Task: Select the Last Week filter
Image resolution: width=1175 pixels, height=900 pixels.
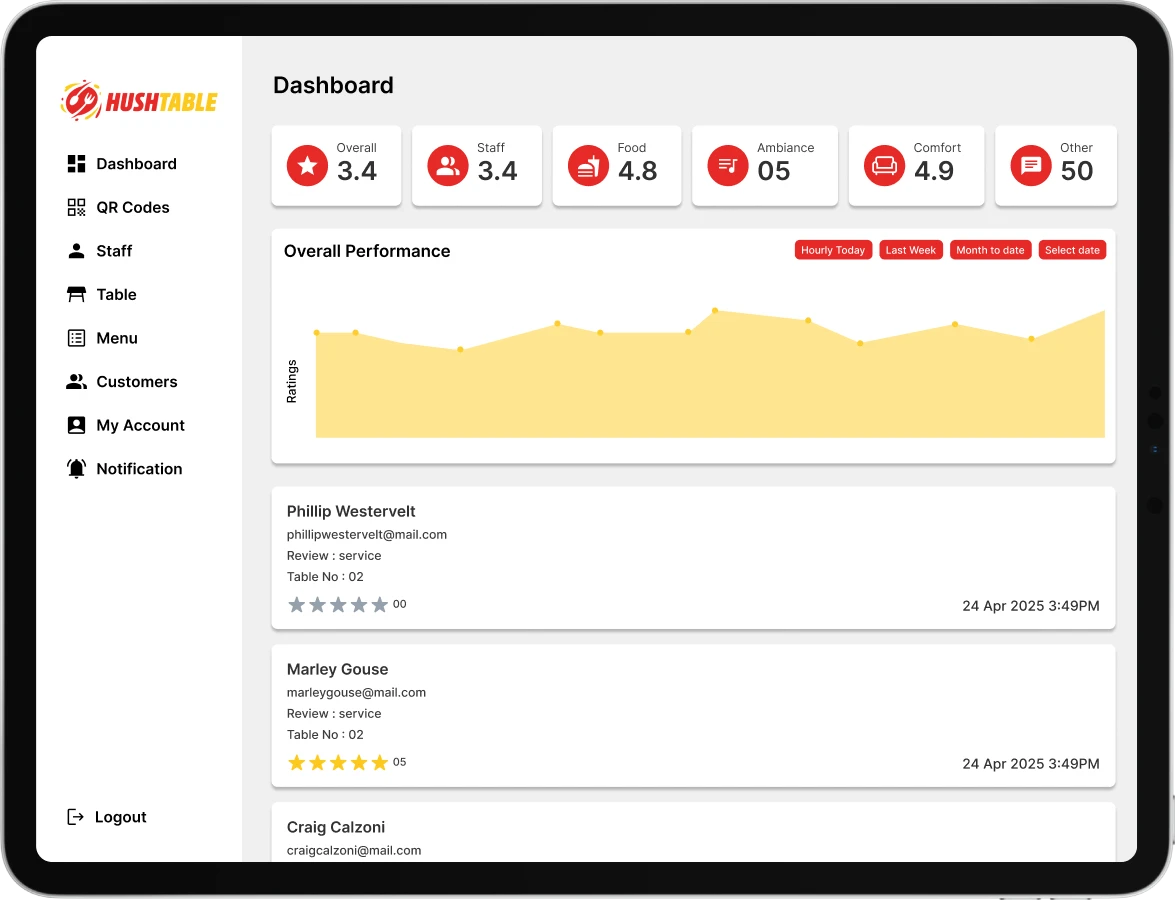Action: (910, 250)
